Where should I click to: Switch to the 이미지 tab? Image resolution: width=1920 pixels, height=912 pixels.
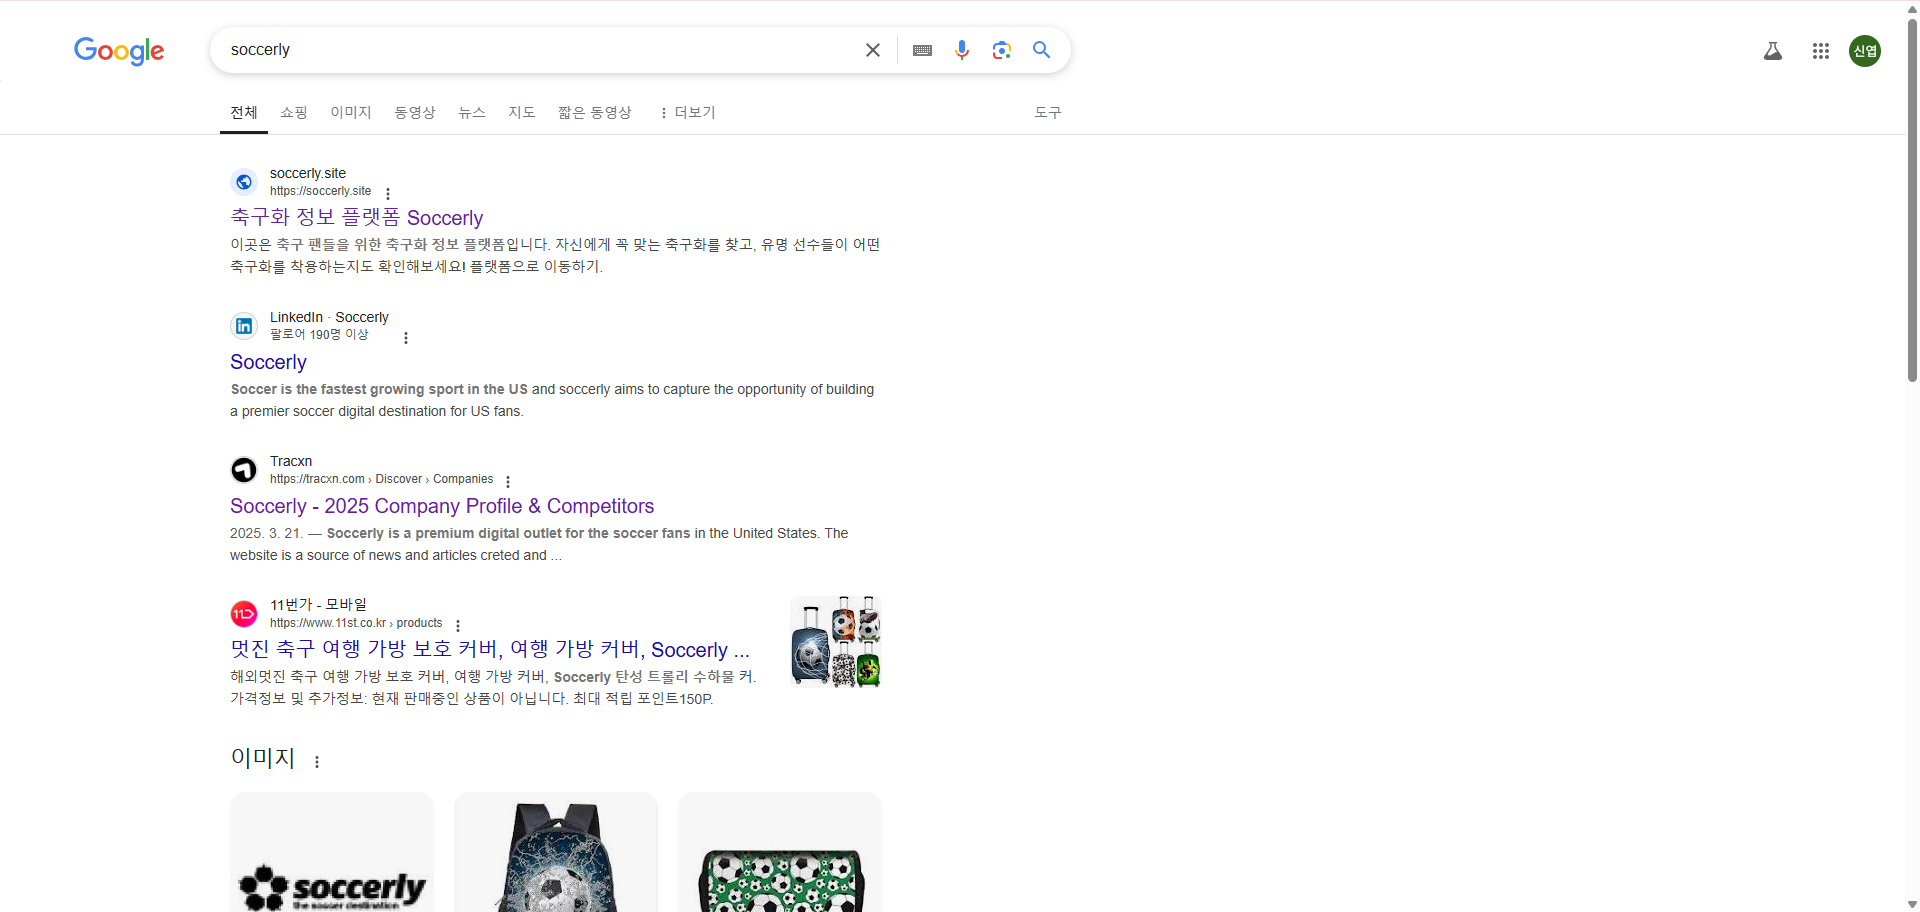pos(351,112)
